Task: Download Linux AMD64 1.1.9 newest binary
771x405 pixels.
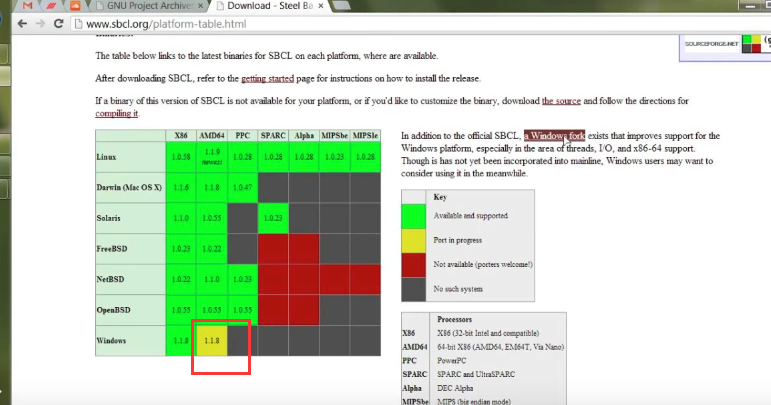Action: [x=212, y=157]
